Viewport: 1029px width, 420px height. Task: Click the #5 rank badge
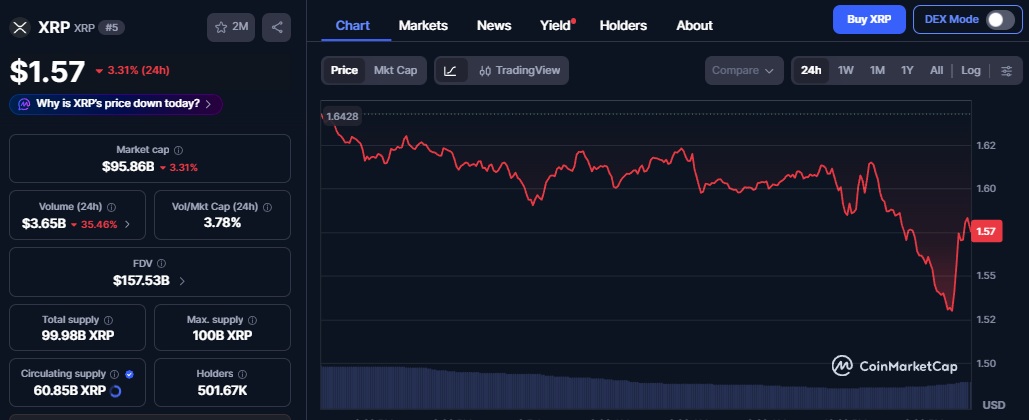click(x=112, y=28)
